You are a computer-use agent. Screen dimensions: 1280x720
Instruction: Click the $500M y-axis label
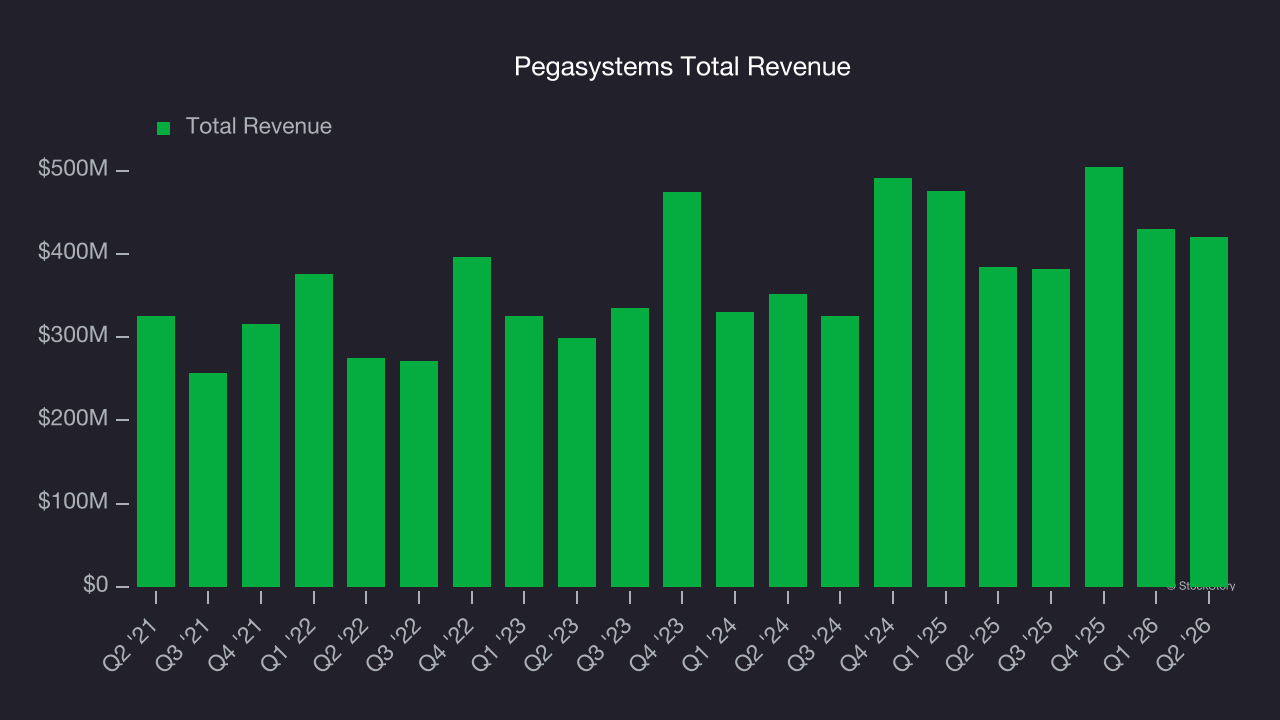click(x=72, y=170)
